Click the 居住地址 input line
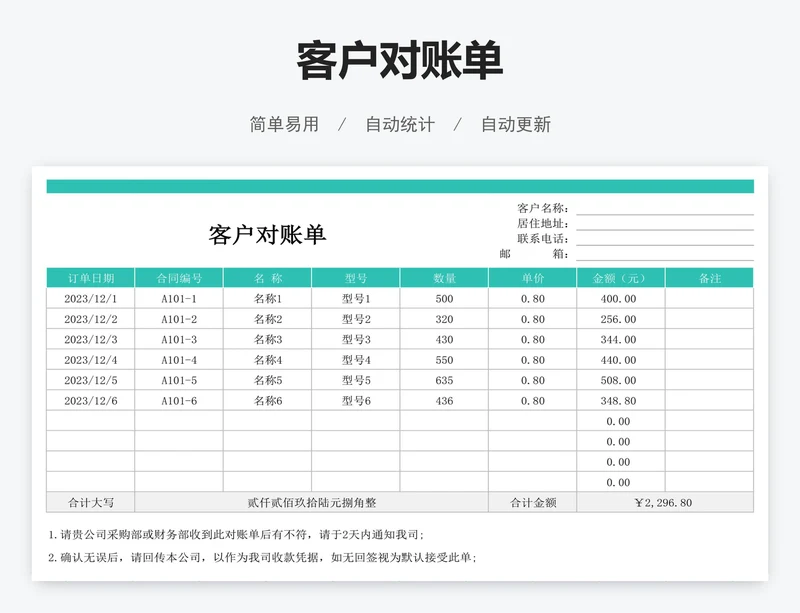This screenshot has width=800, height=613. click(x=665, y=224)
